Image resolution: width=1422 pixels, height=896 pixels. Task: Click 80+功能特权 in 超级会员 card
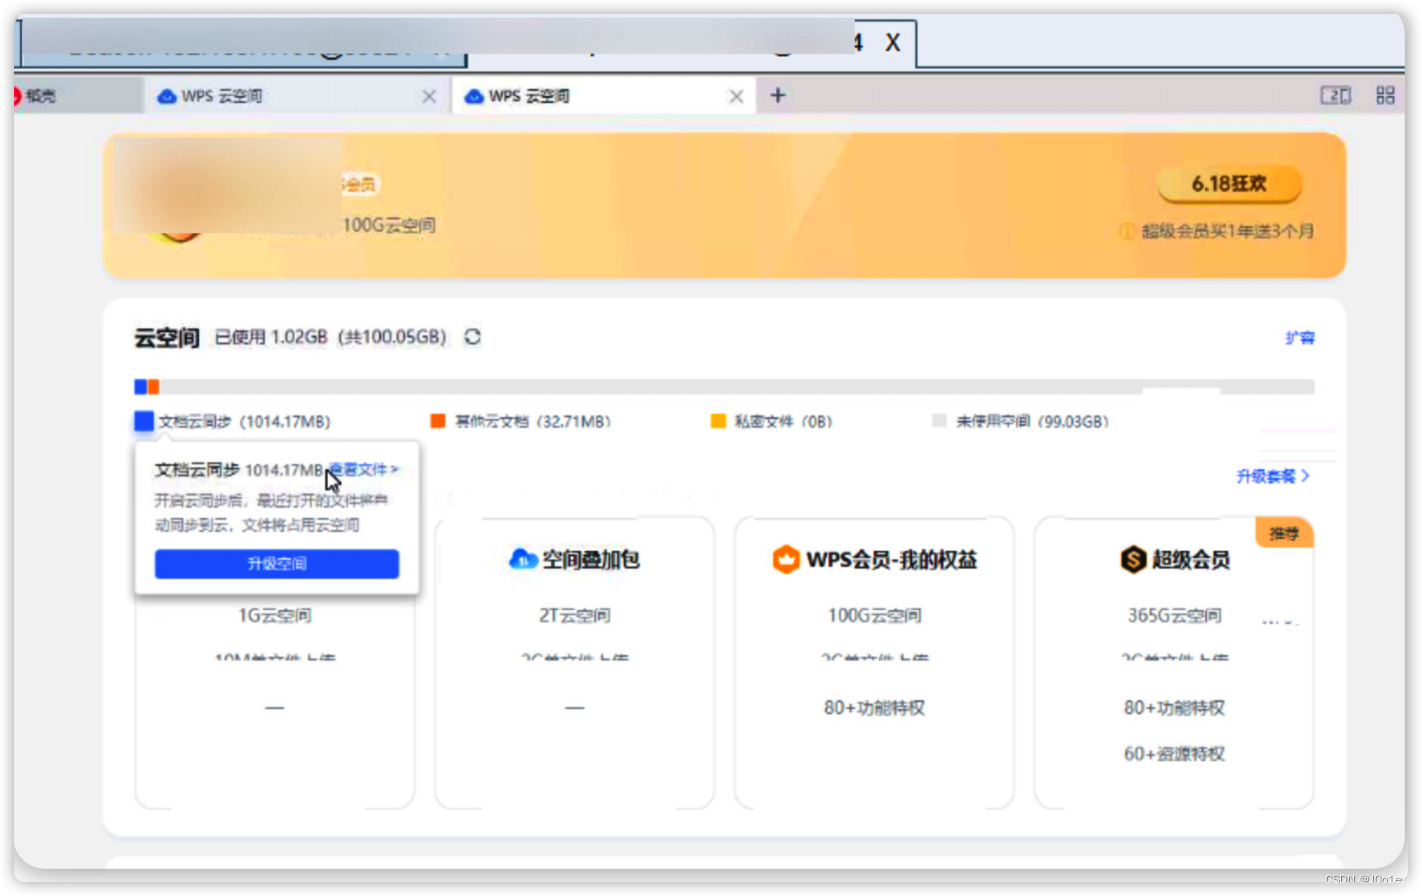[x=1175, y=708]
